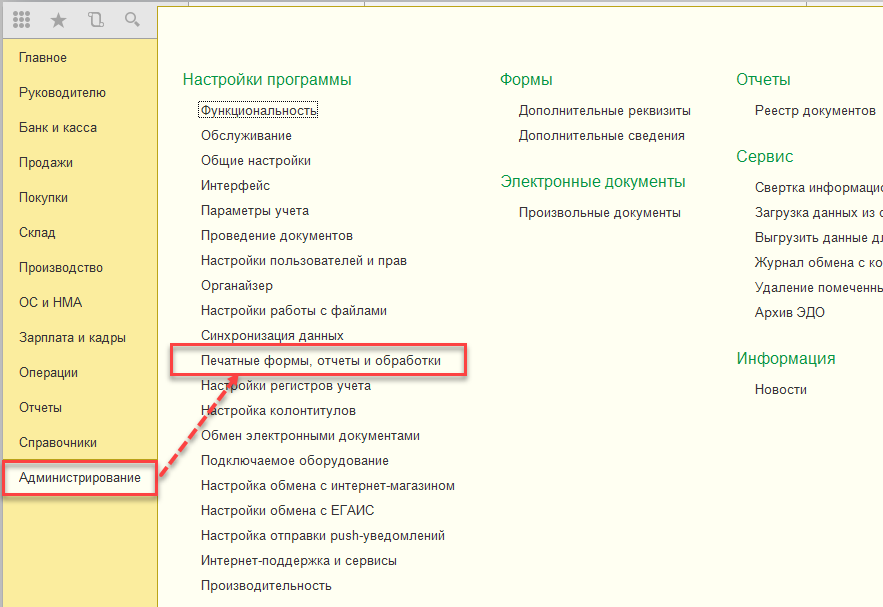
Task: Open ОС и НМА section
Action: 51,302
